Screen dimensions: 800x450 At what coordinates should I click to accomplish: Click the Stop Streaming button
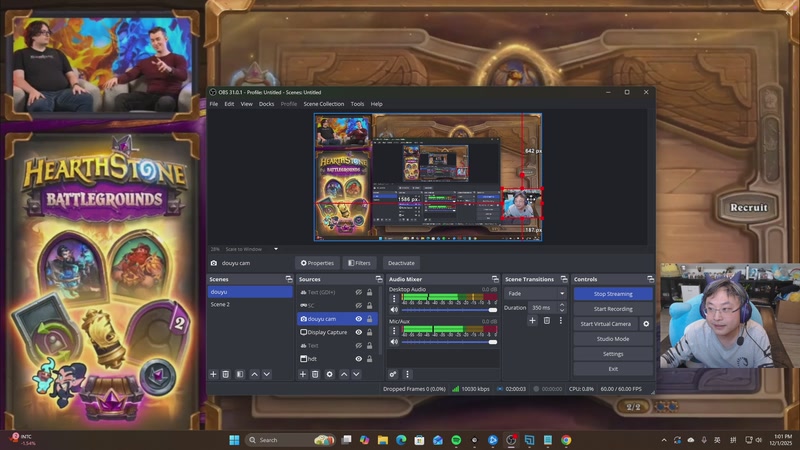click(613, 294)
